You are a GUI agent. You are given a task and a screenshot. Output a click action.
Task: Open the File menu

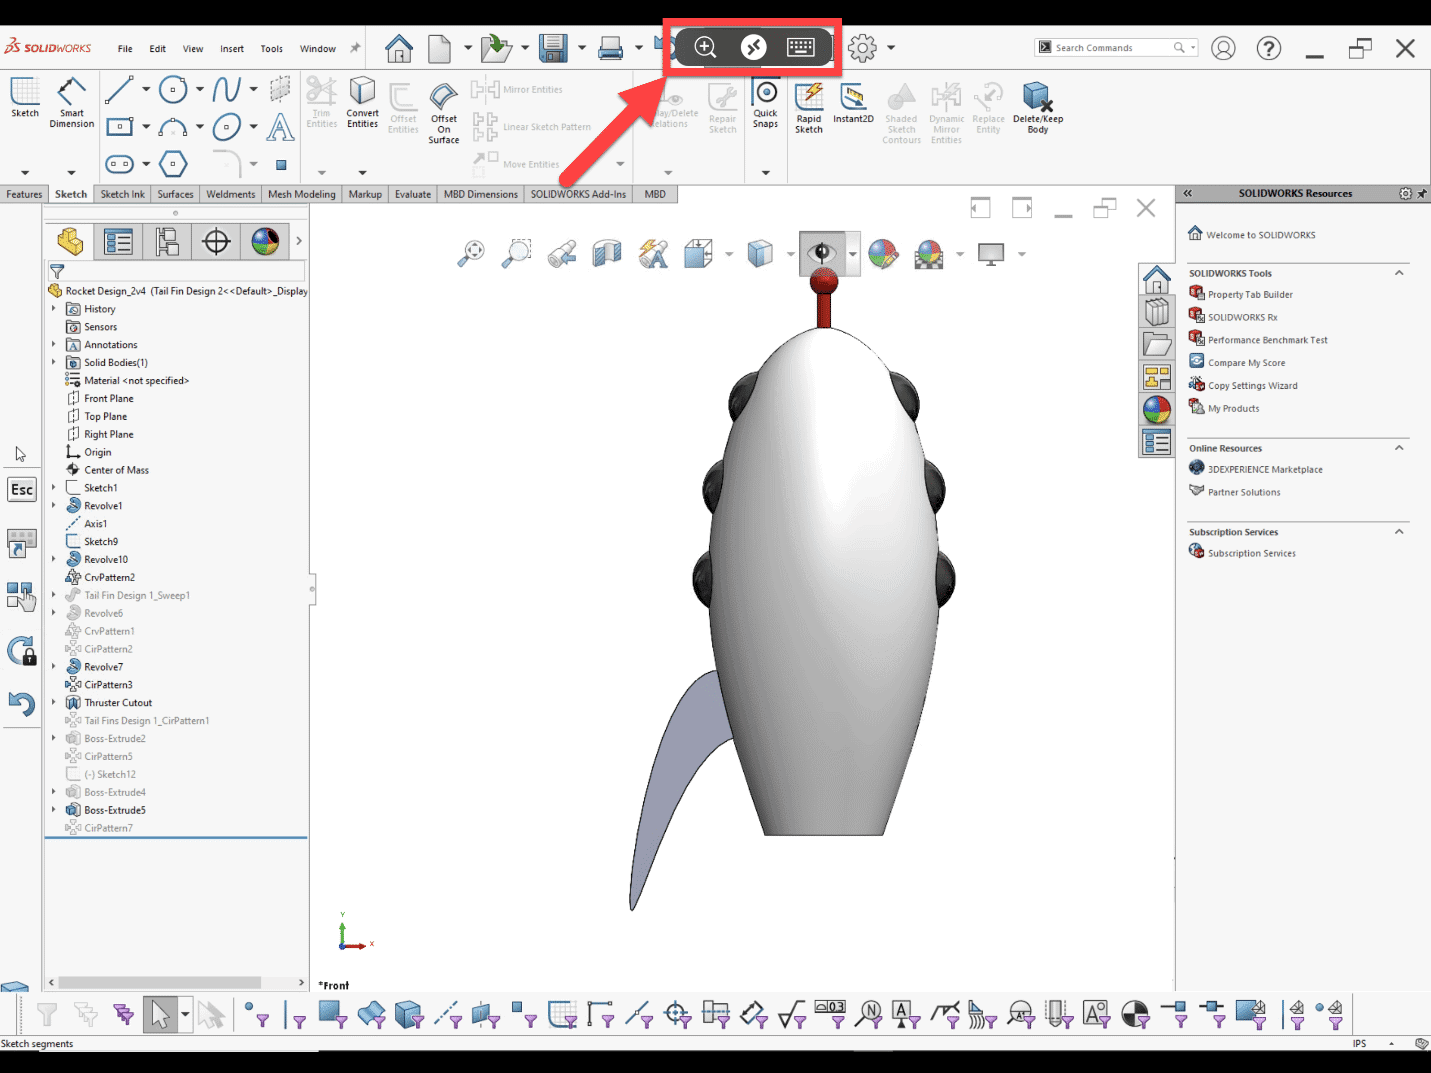125,49
